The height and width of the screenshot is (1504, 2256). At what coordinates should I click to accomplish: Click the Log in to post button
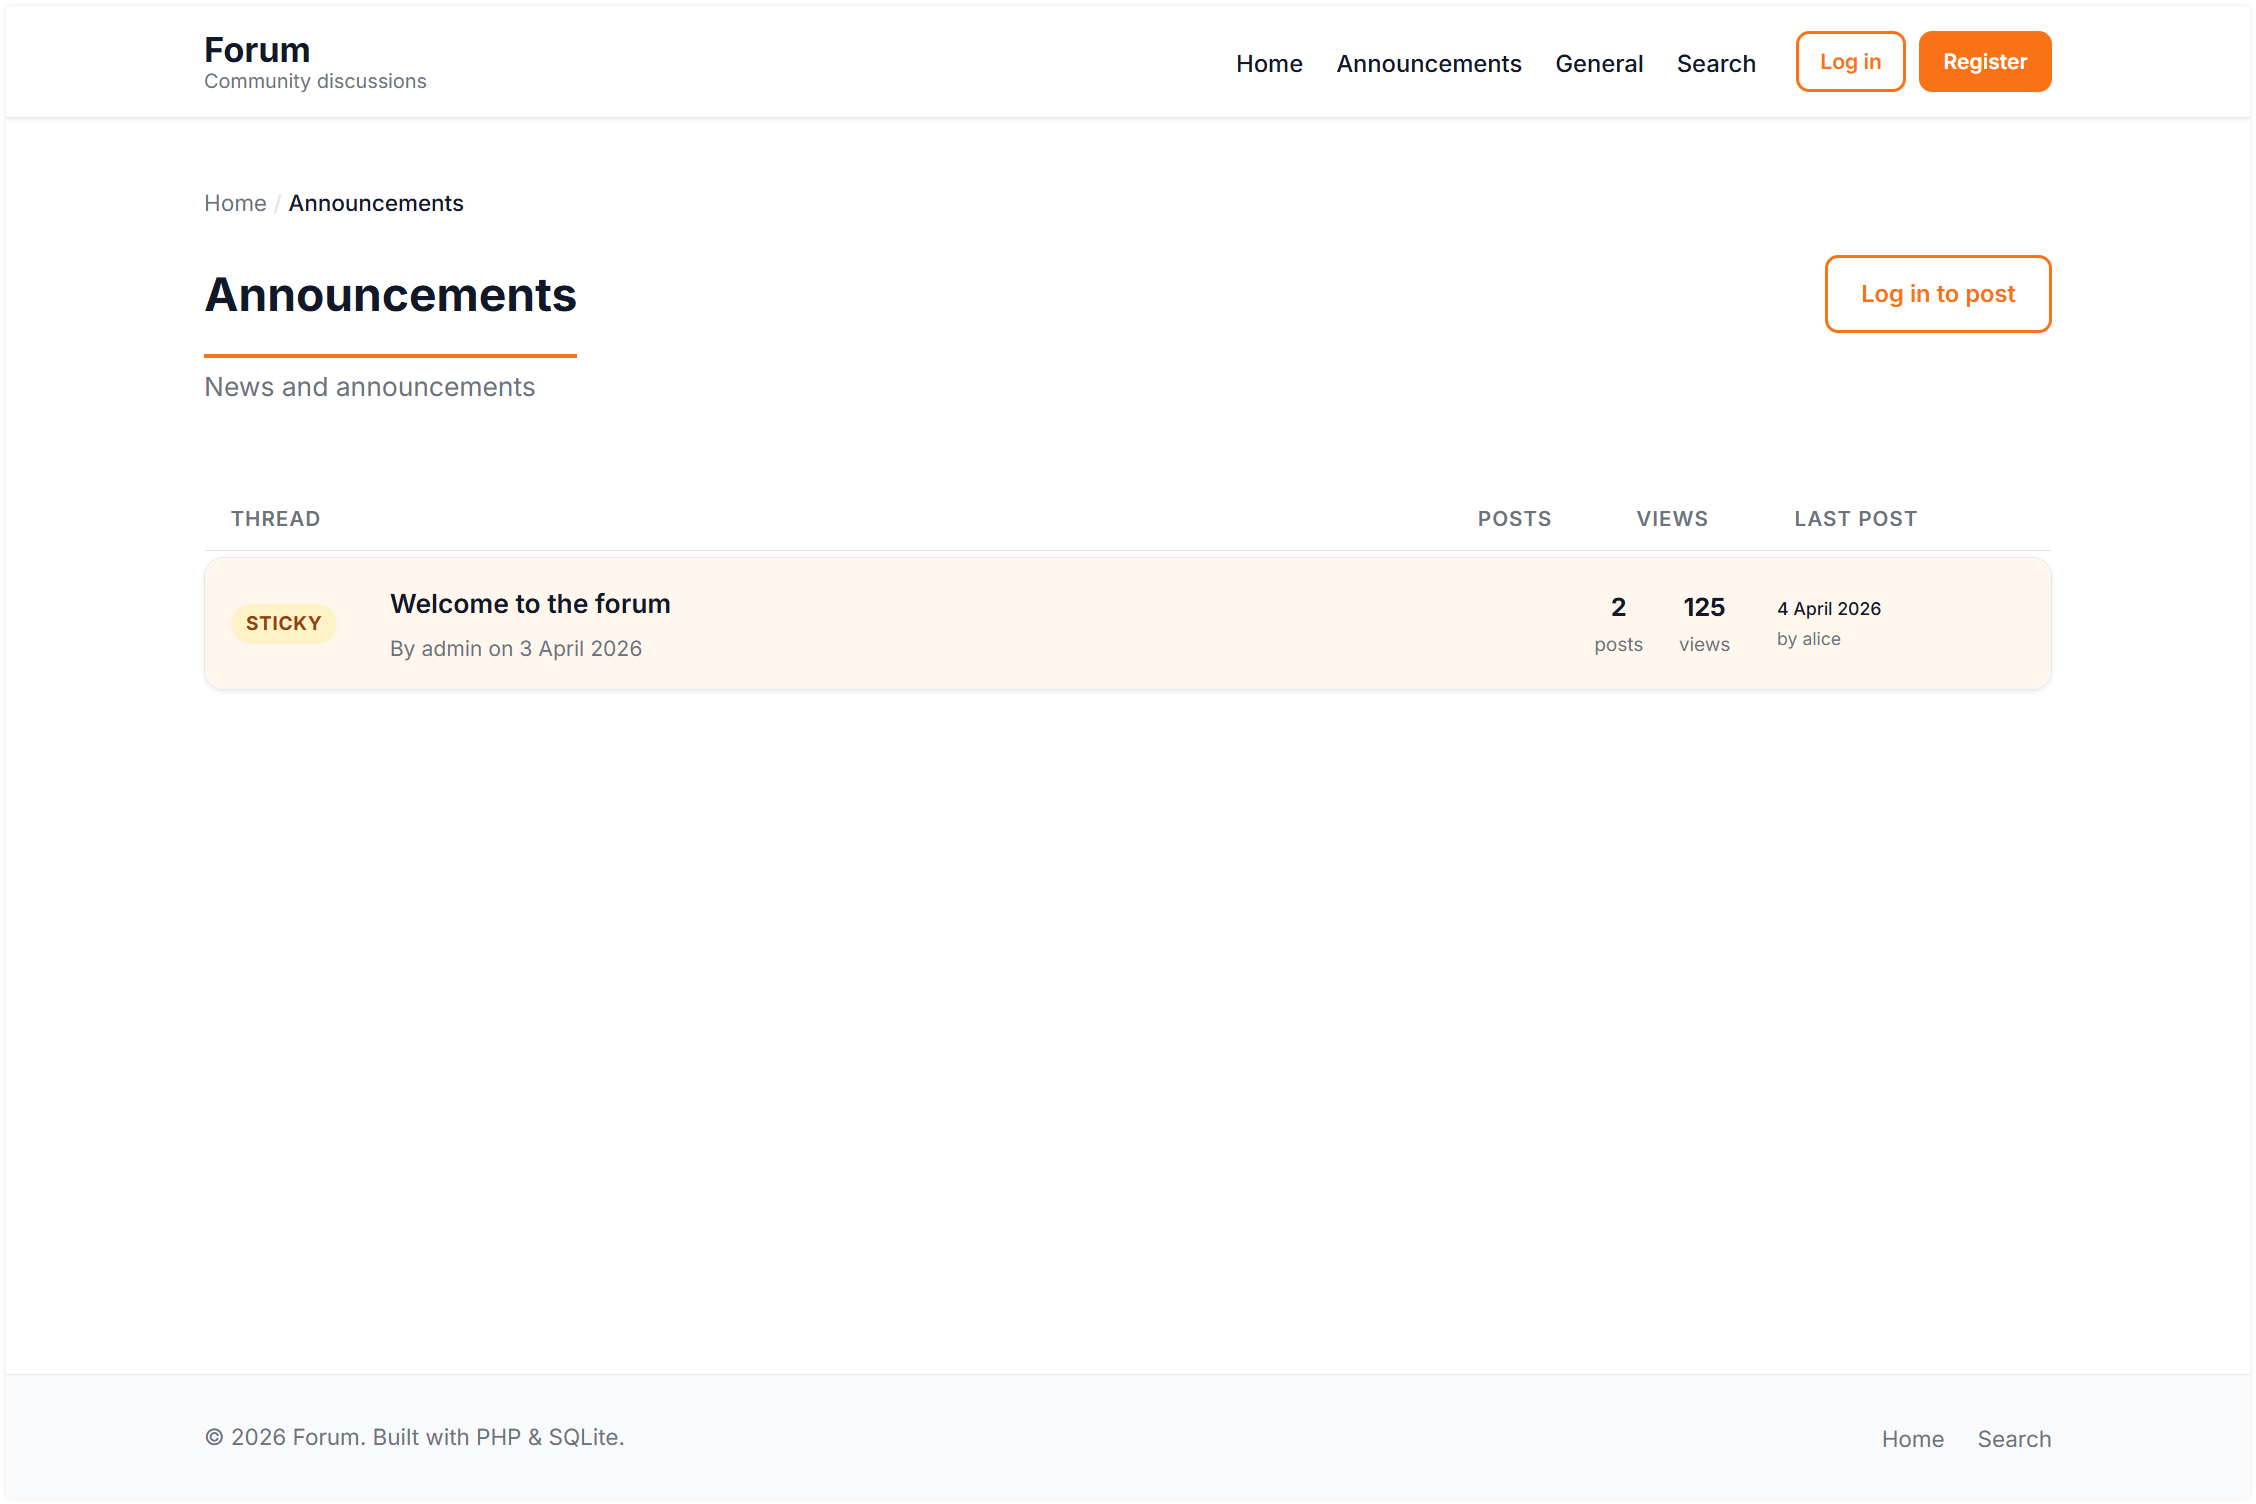(x=1937, y=293)
